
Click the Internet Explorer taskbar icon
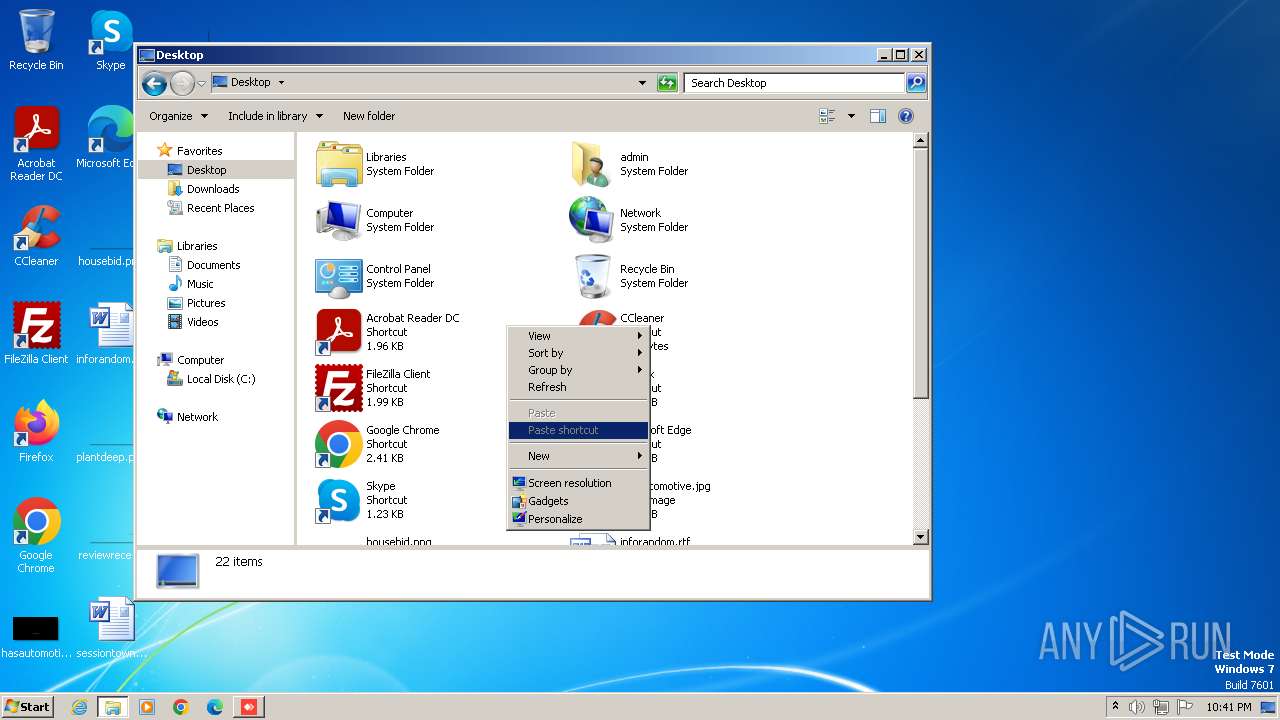point(80,707)
